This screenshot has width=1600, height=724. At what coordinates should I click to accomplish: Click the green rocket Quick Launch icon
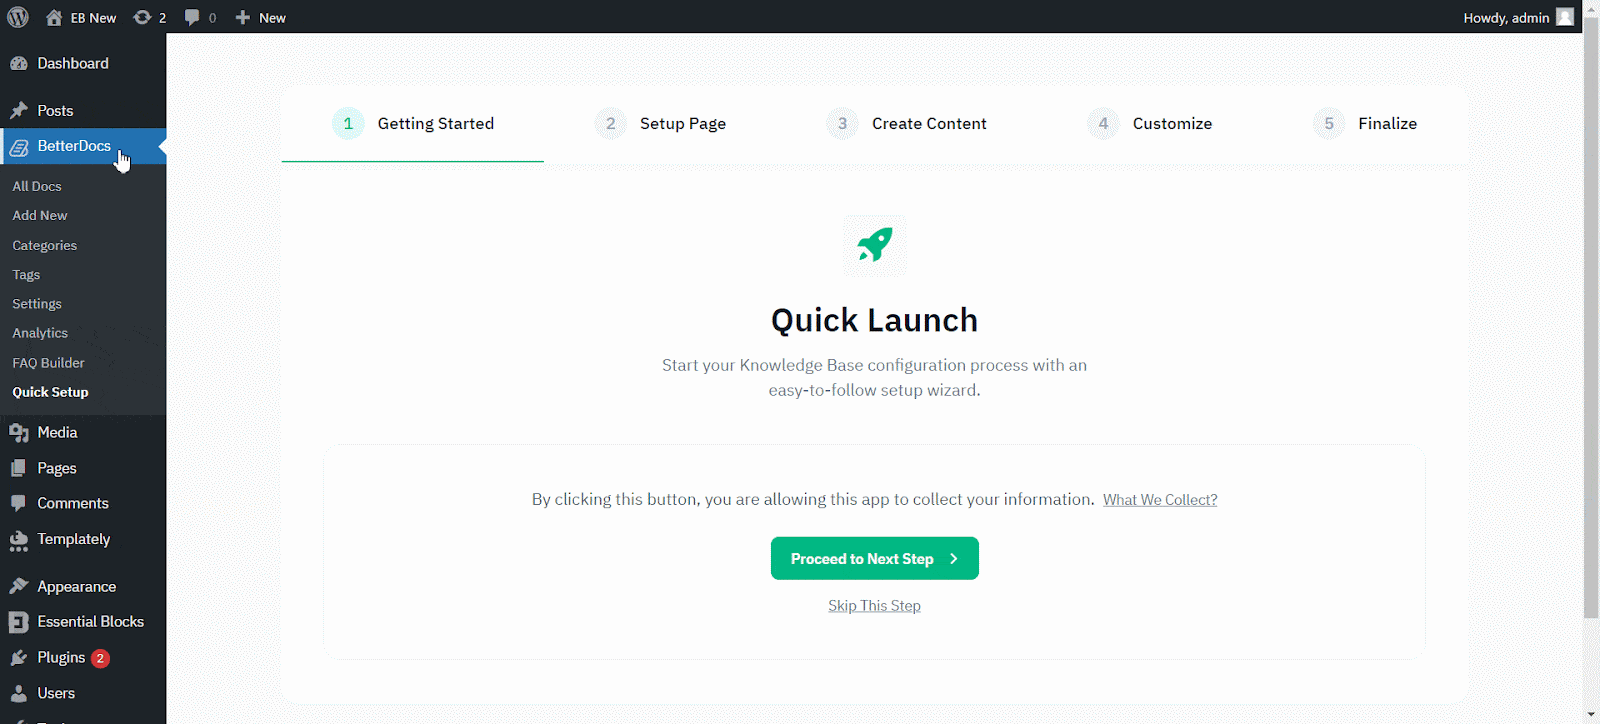(874, 245)
